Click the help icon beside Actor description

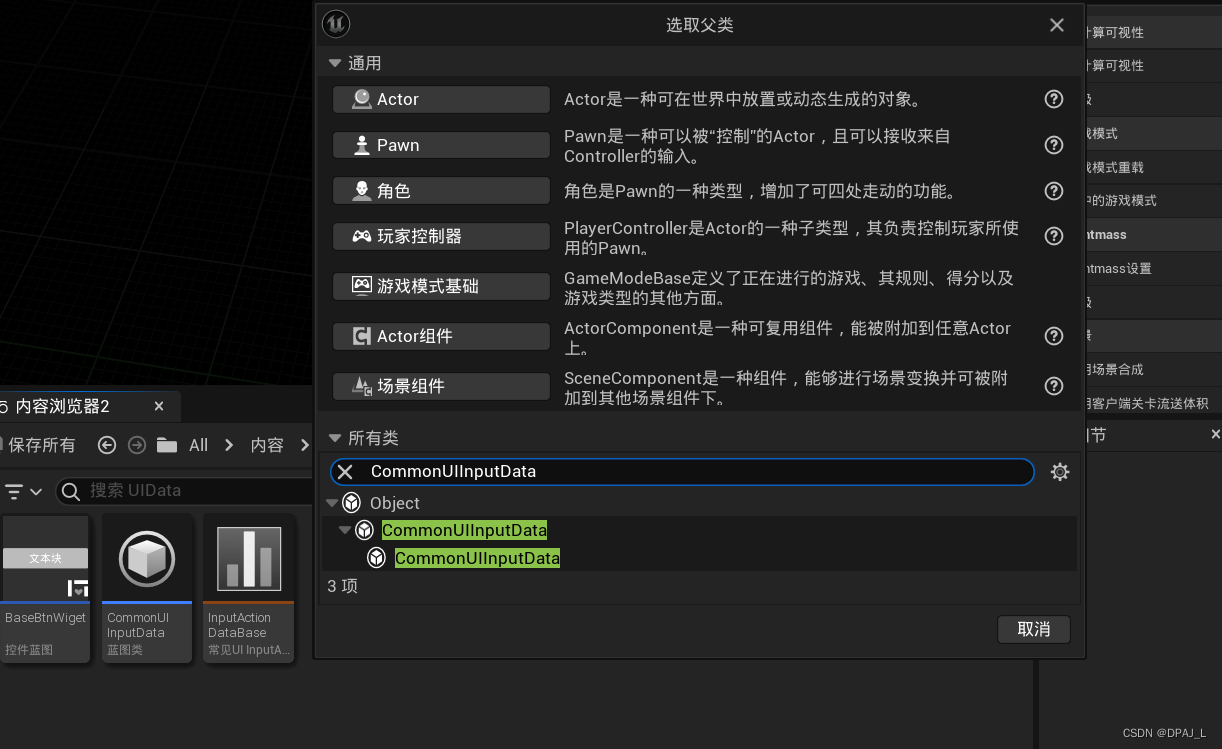1053,99
